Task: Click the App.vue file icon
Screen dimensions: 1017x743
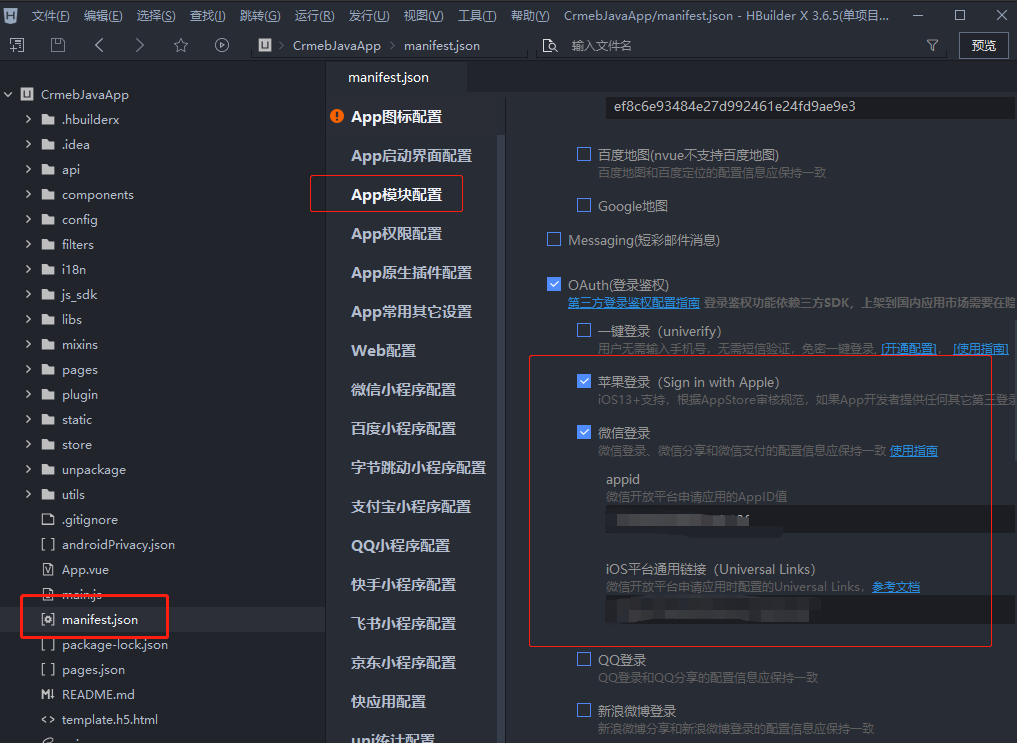Action: click(x=48, y=569)
